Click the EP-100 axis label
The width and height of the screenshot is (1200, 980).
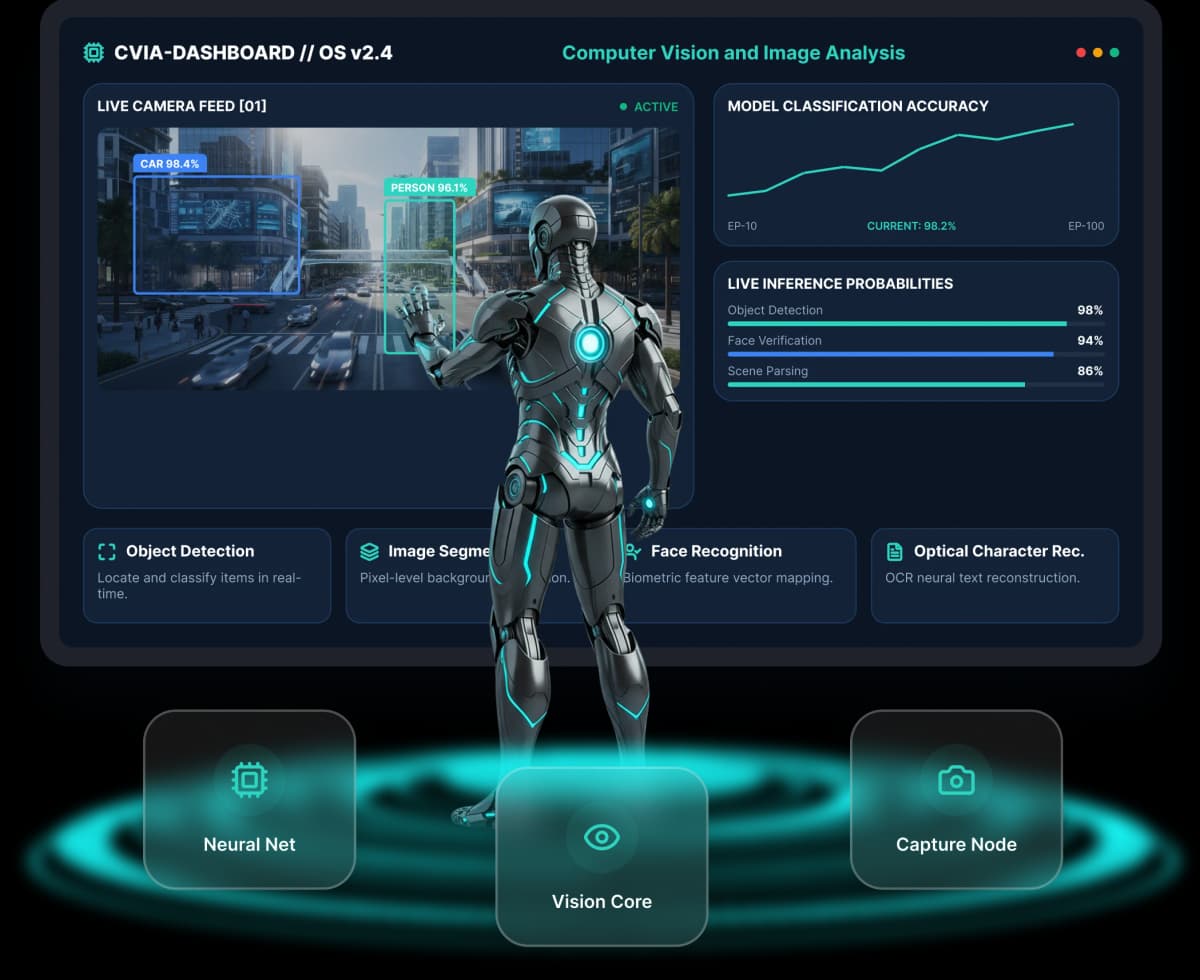pos(1086,226)
